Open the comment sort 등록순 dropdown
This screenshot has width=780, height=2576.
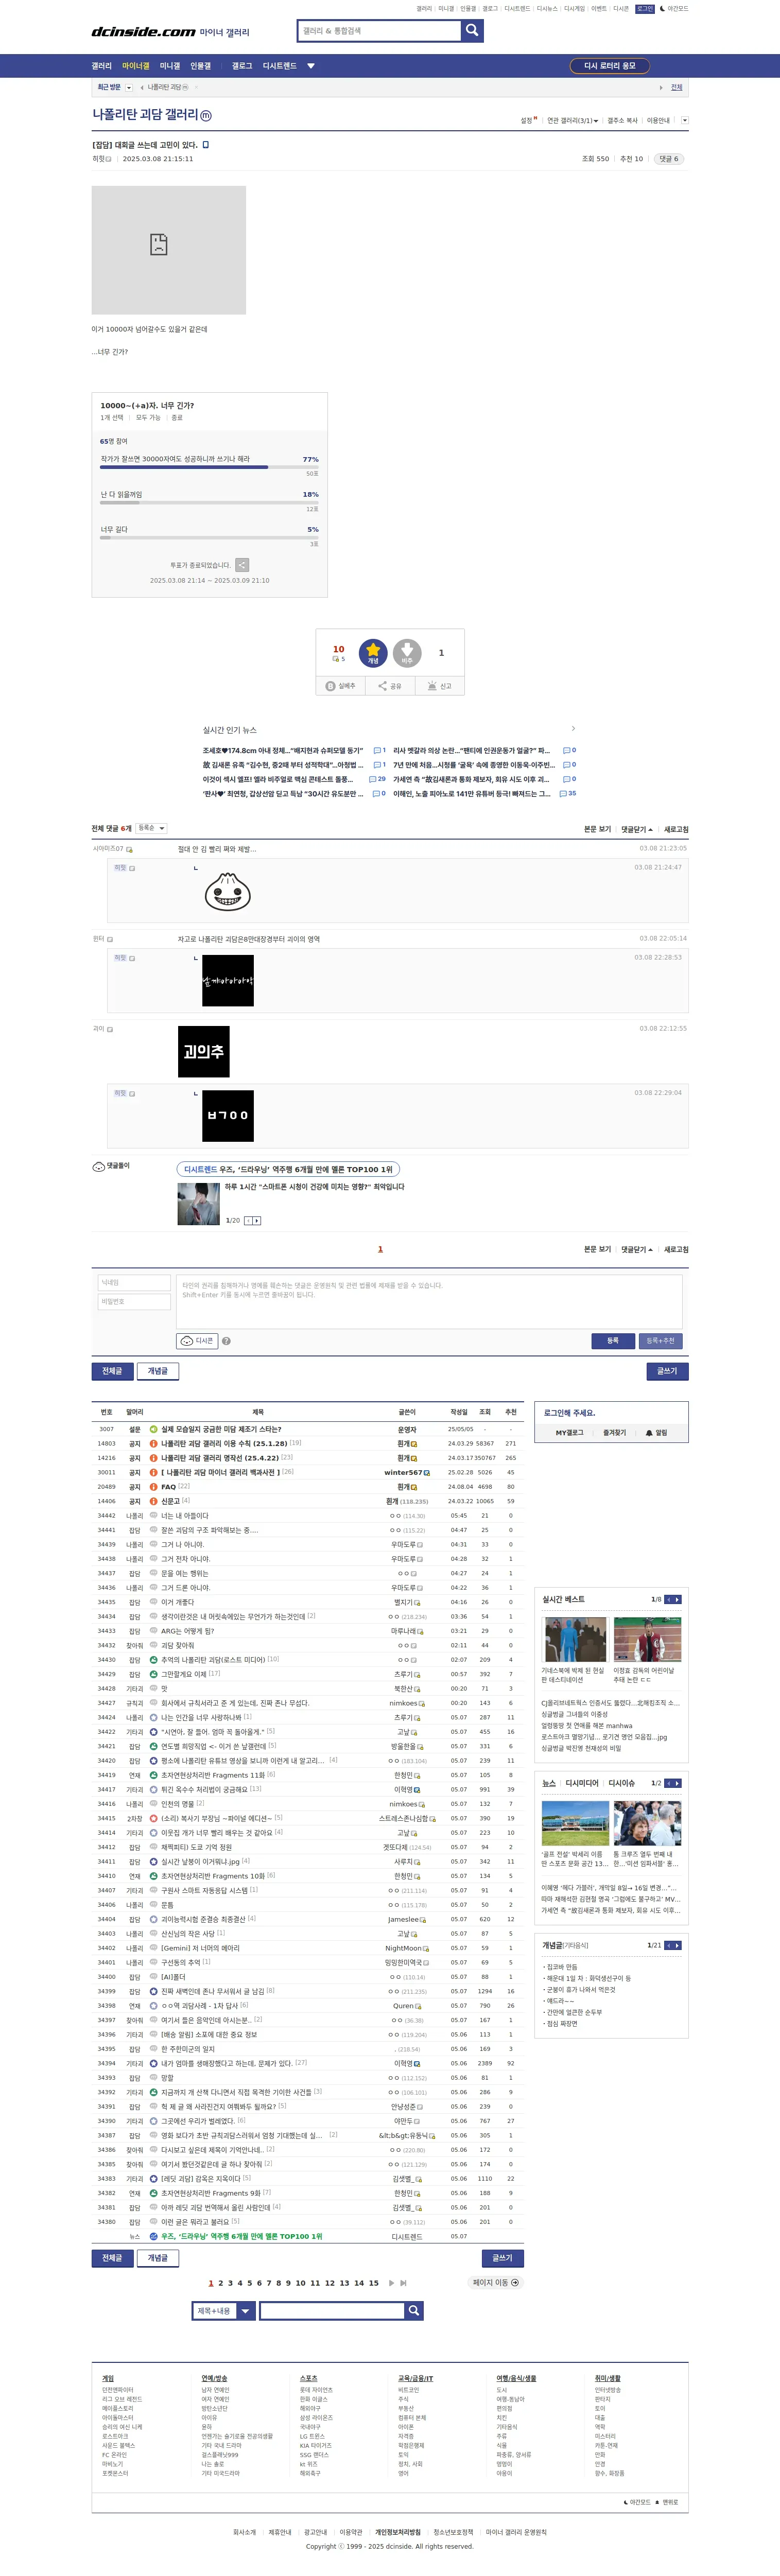click(x=151, y=828)
